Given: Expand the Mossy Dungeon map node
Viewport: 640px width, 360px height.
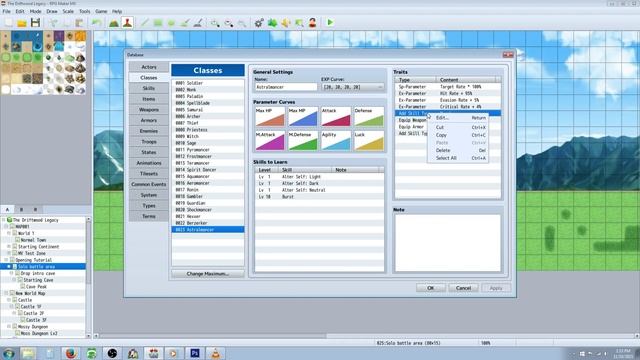Looking at the screenshot, I should point(9,327).
